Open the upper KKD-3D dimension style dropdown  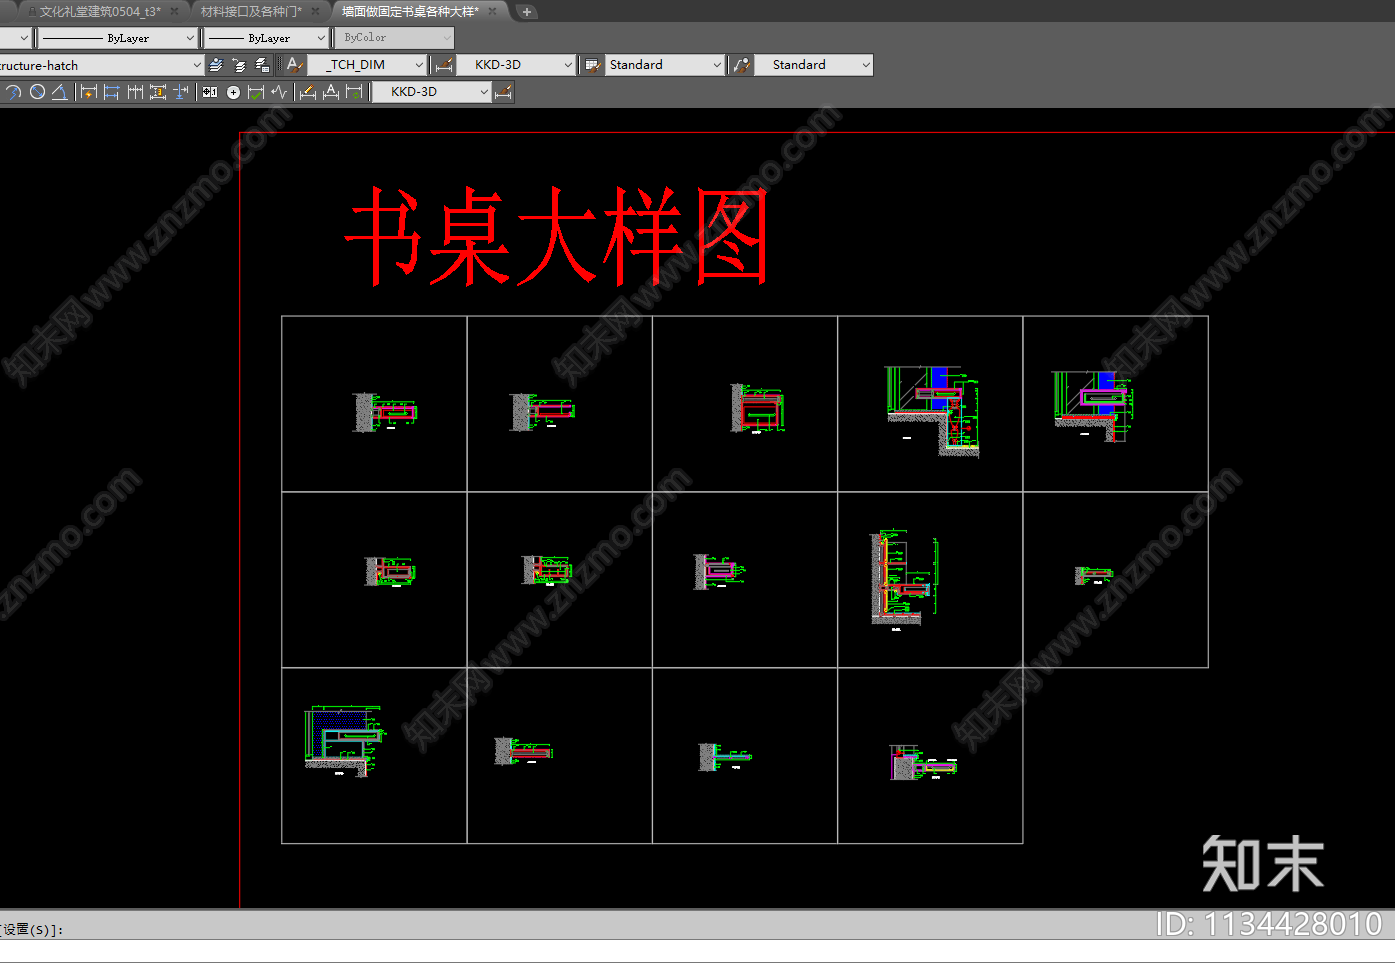point(516,65)
